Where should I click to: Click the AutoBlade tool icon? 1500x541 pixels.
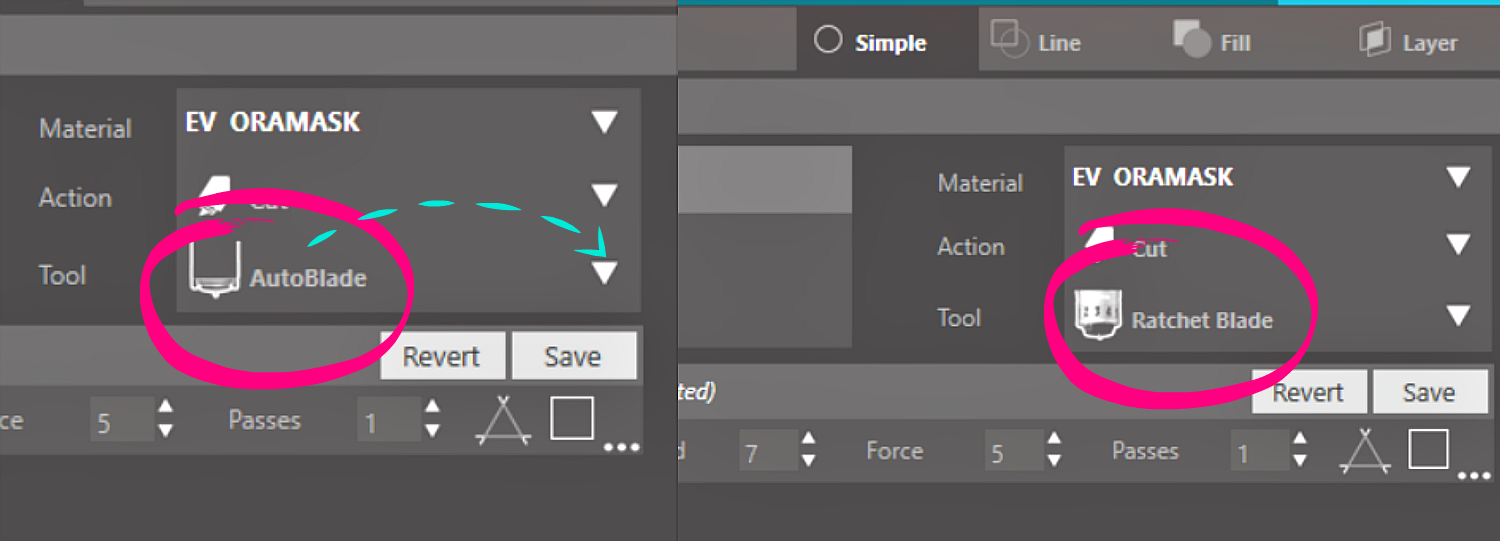coord(216,269)
